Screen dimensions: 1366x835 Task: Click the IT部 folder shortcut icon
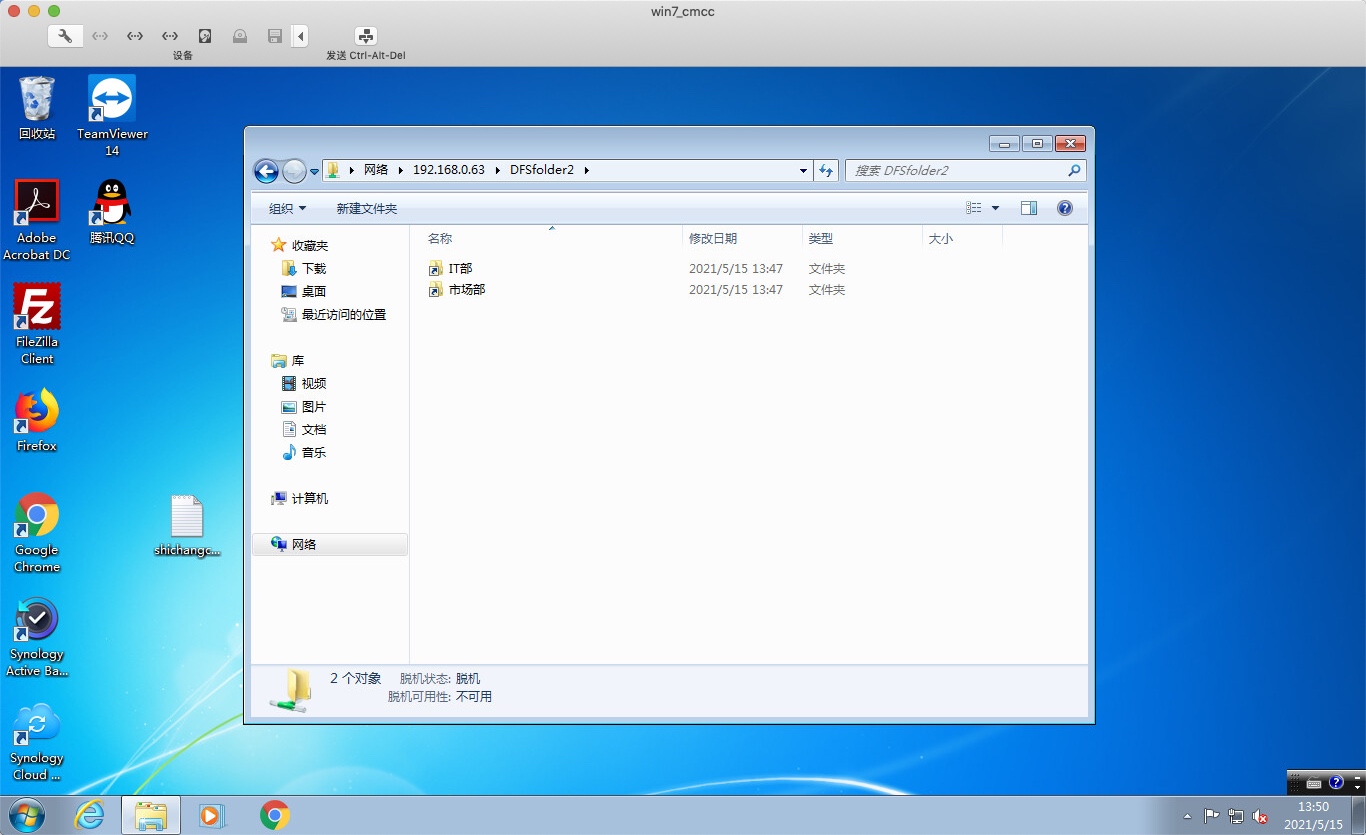pos(435,269)
